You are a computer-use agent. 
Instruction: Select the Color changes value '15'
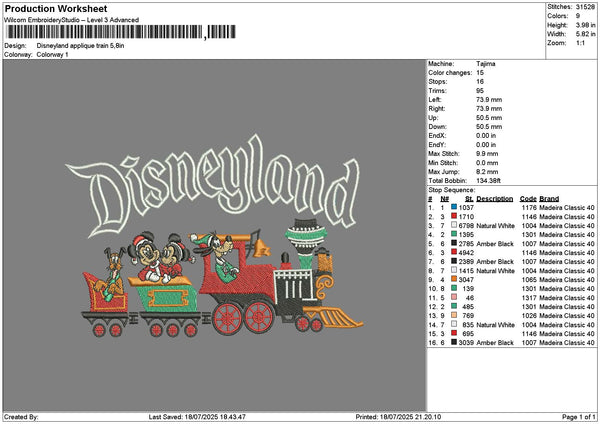(x=480, y=73)
